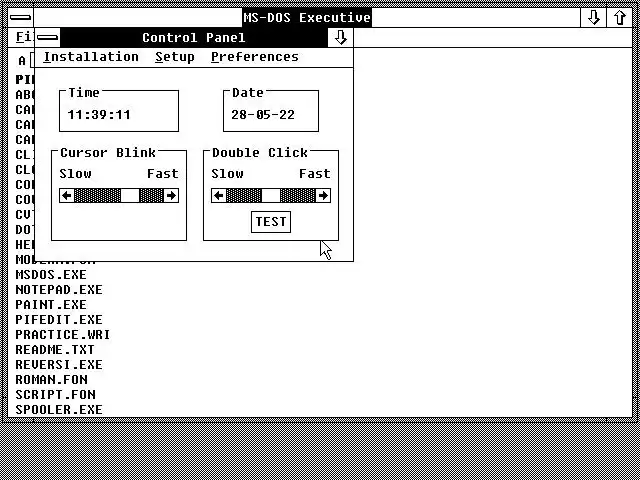Viewport: 640px width, 480px height.
Task: Select MSDOS.EXE in MS-DOS Executive
Action: [51, 274]
